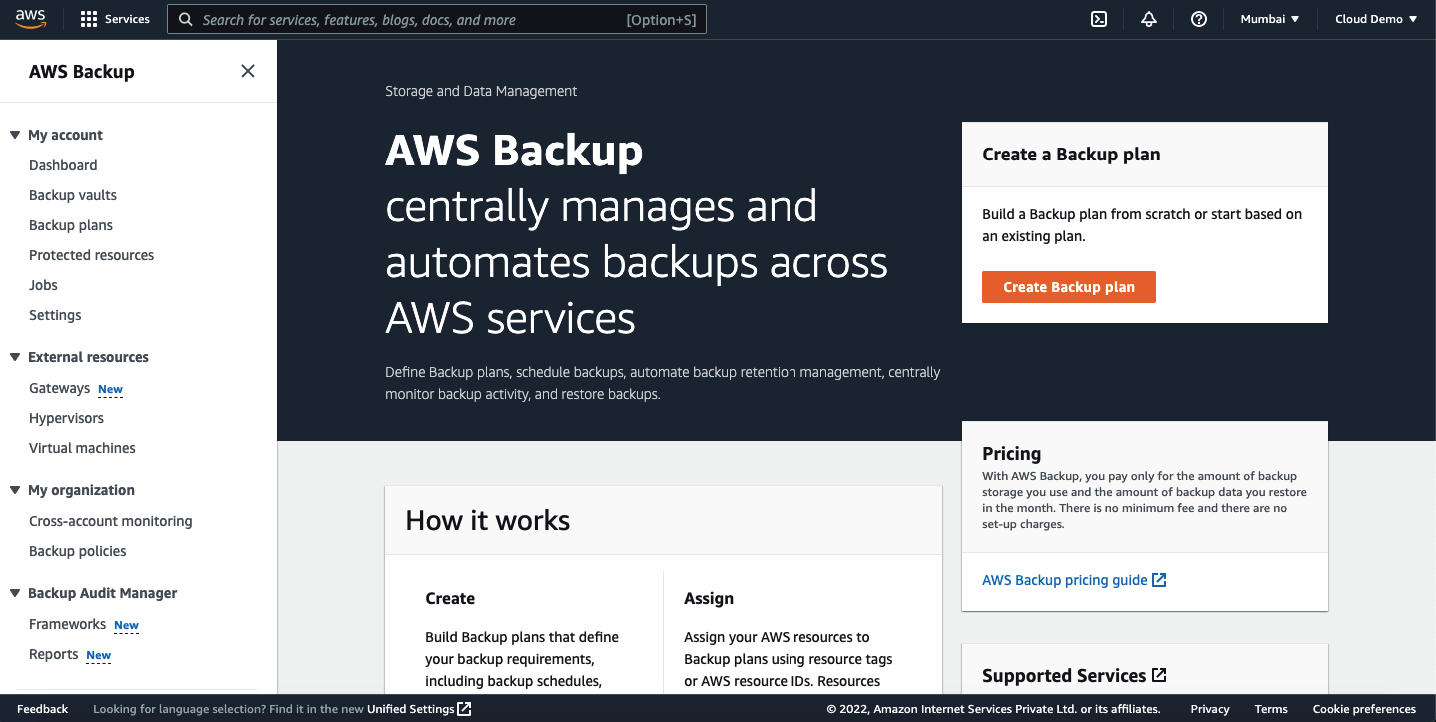Open the Services grid menu
Image resolution: width=1436 pixels, height=722 pixels.
pos(89,19)
